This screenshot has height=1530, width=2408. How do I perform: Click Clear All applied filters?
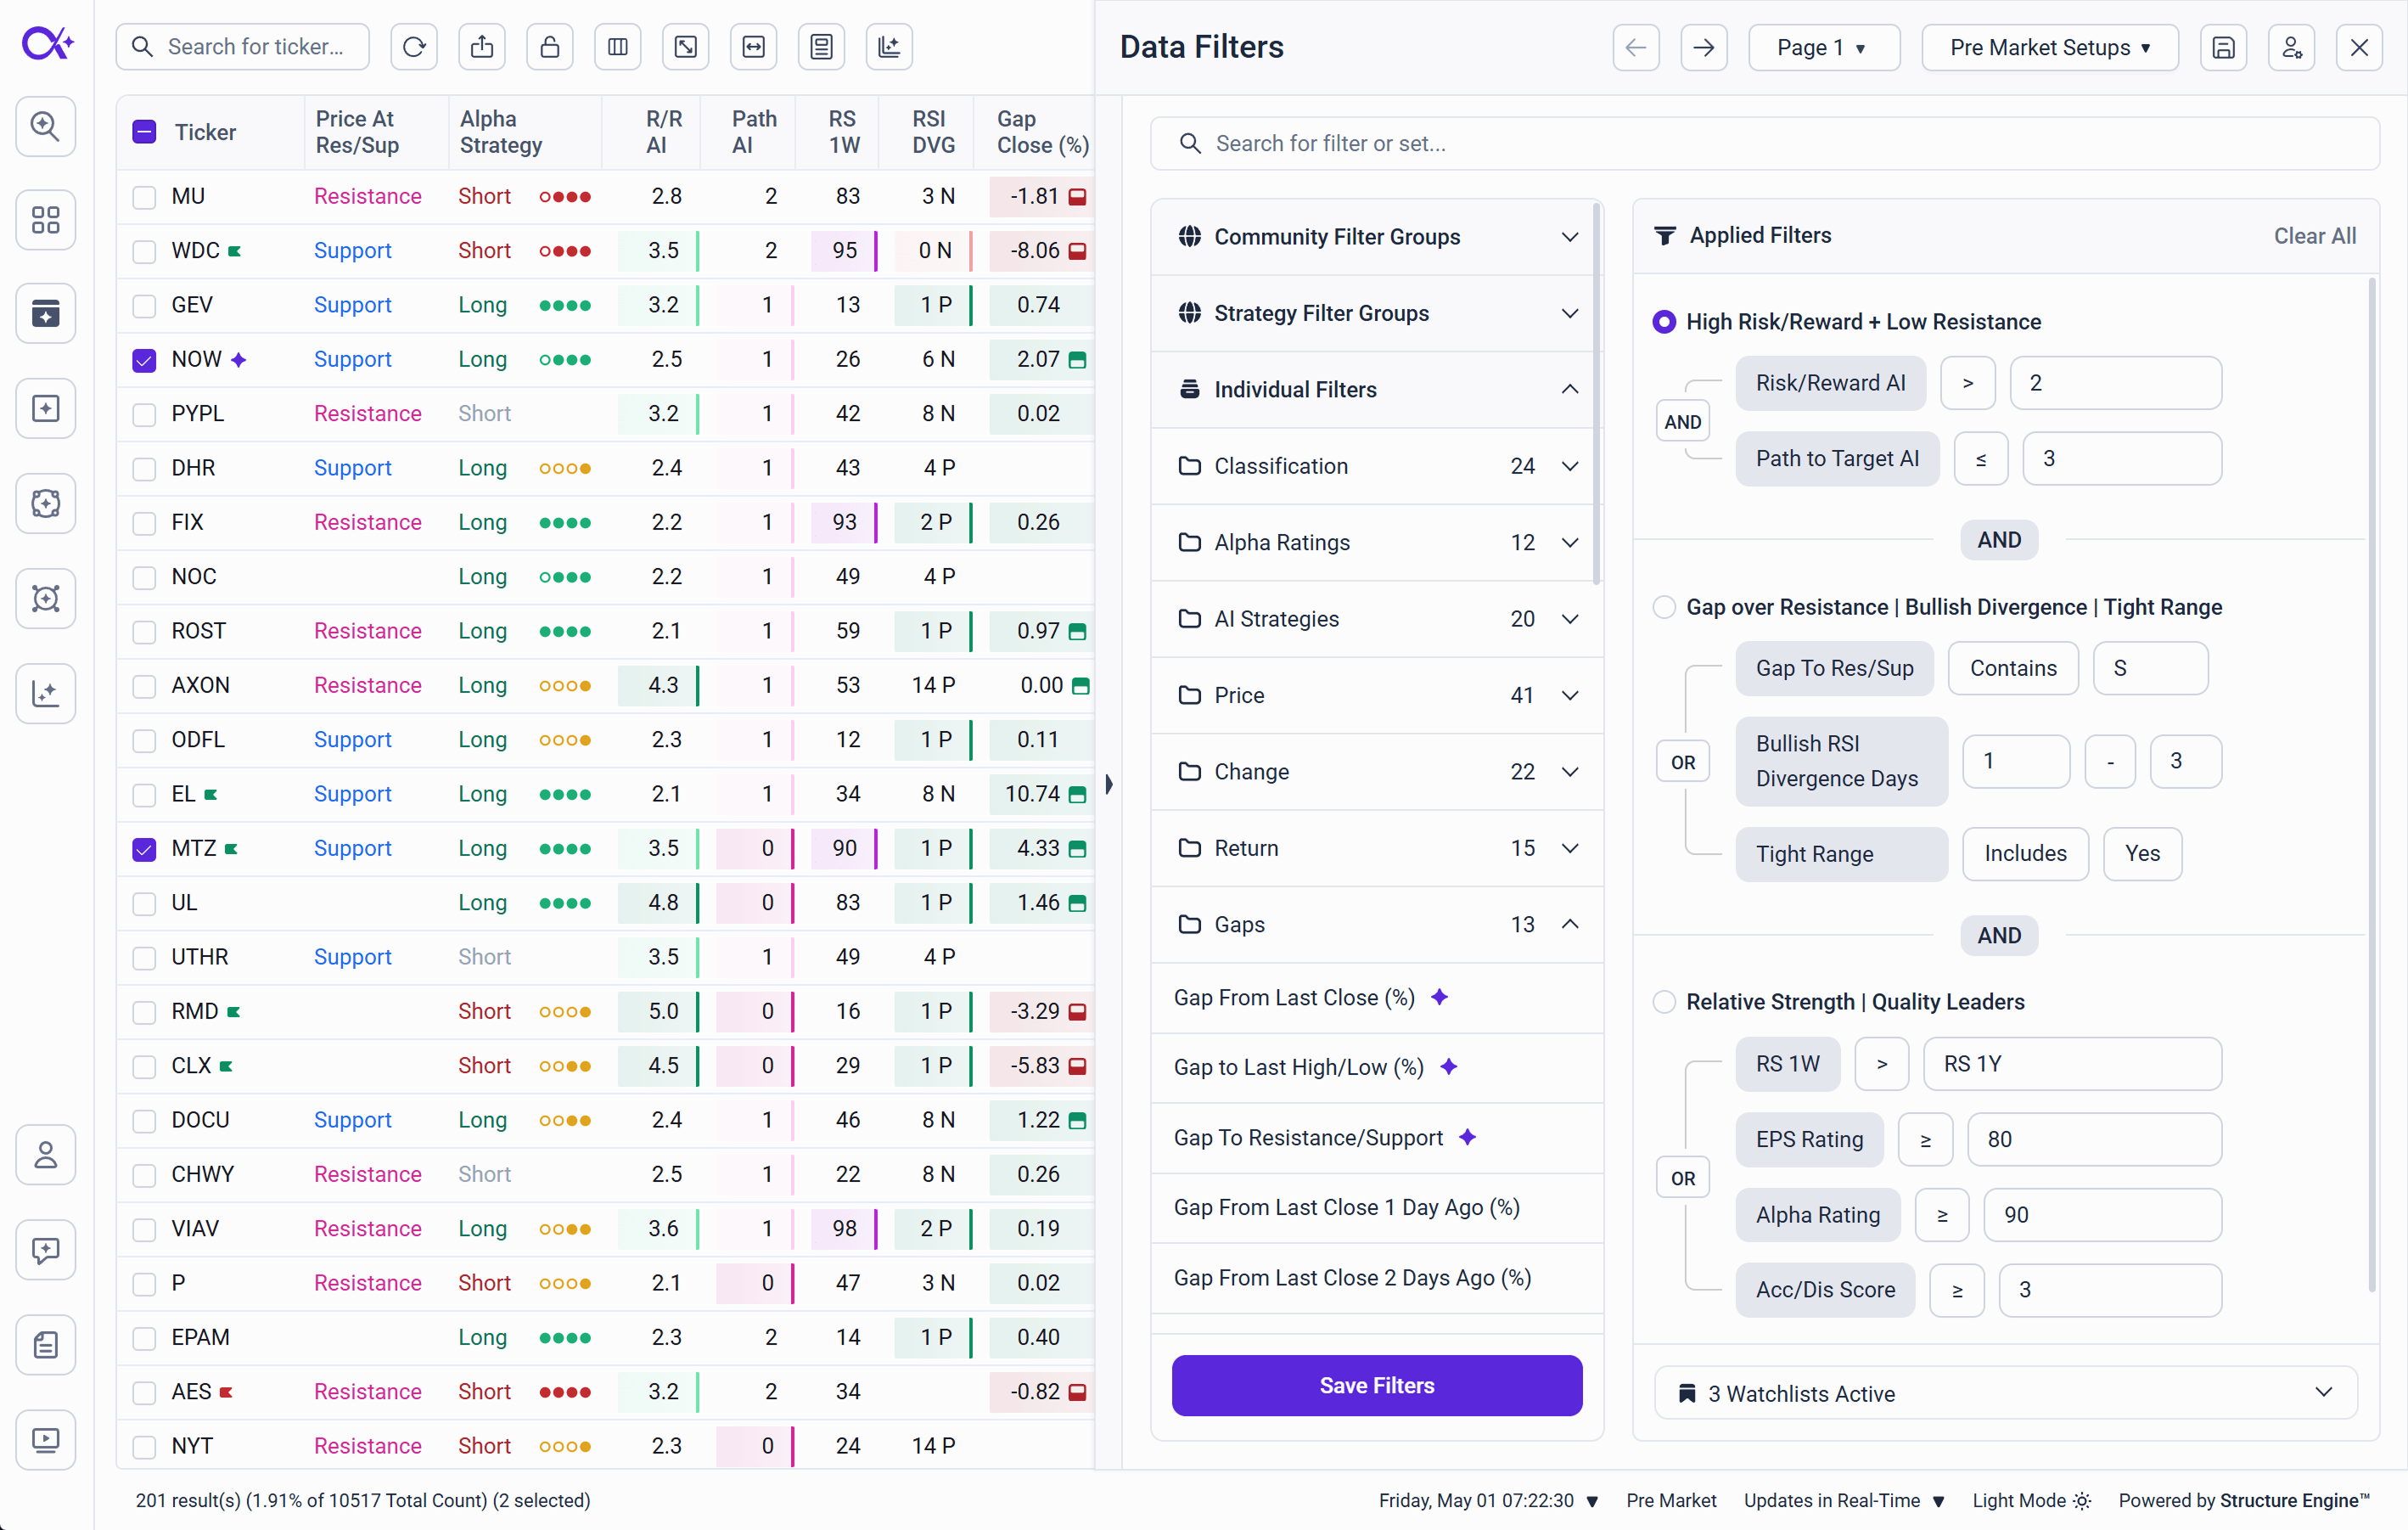[x=2314, y=236]
